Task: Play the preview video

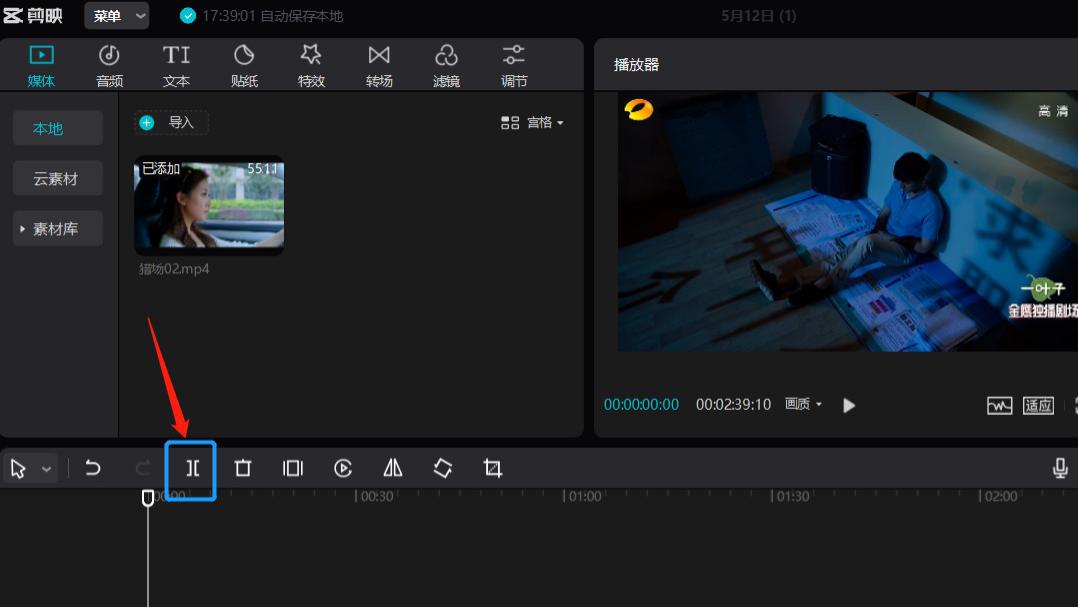Action: pos(849,405)
